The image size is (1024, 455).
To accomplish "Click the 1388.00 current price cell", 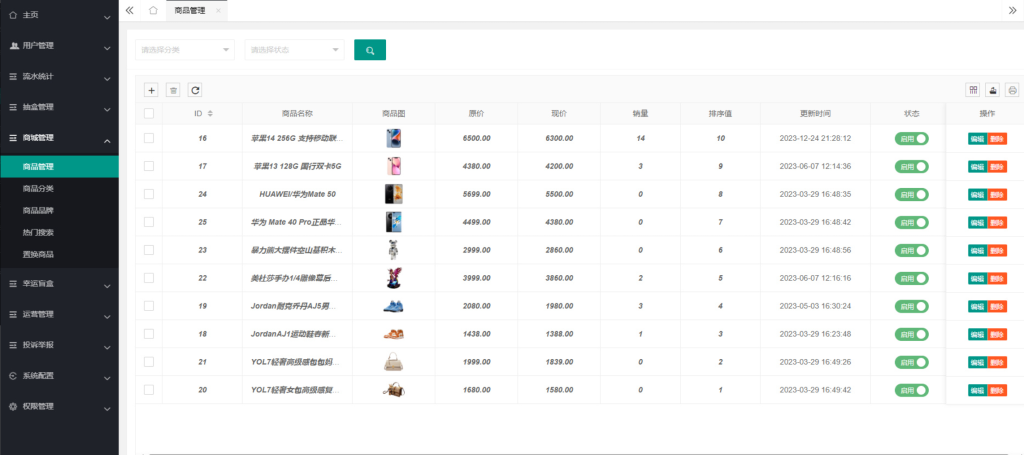I will click(x=559, y=334).
